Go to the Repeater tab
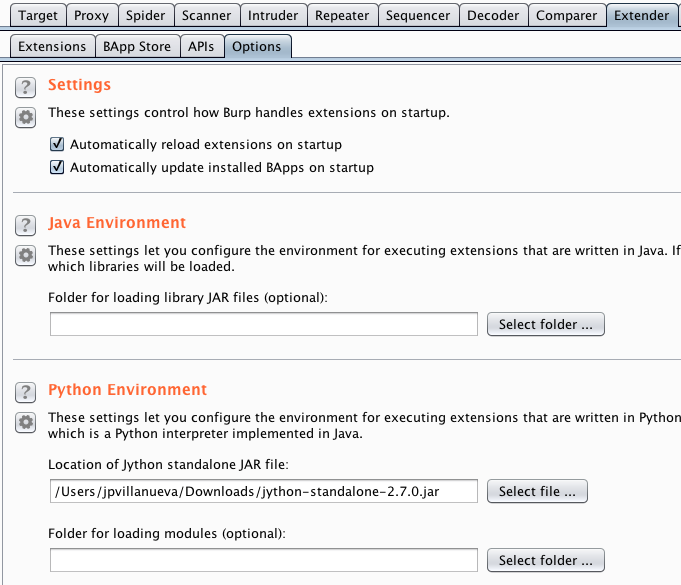681x585 pixels. [x=341, y=15]
